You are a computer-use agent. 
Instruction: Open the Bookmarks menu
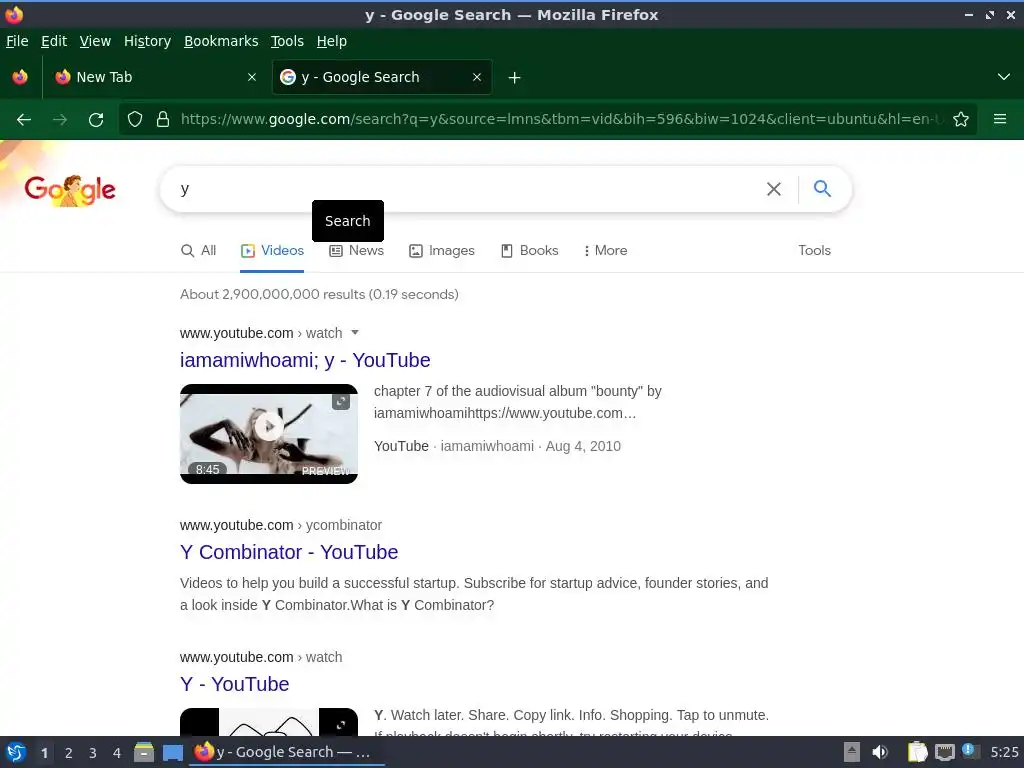tap(221, 41)
